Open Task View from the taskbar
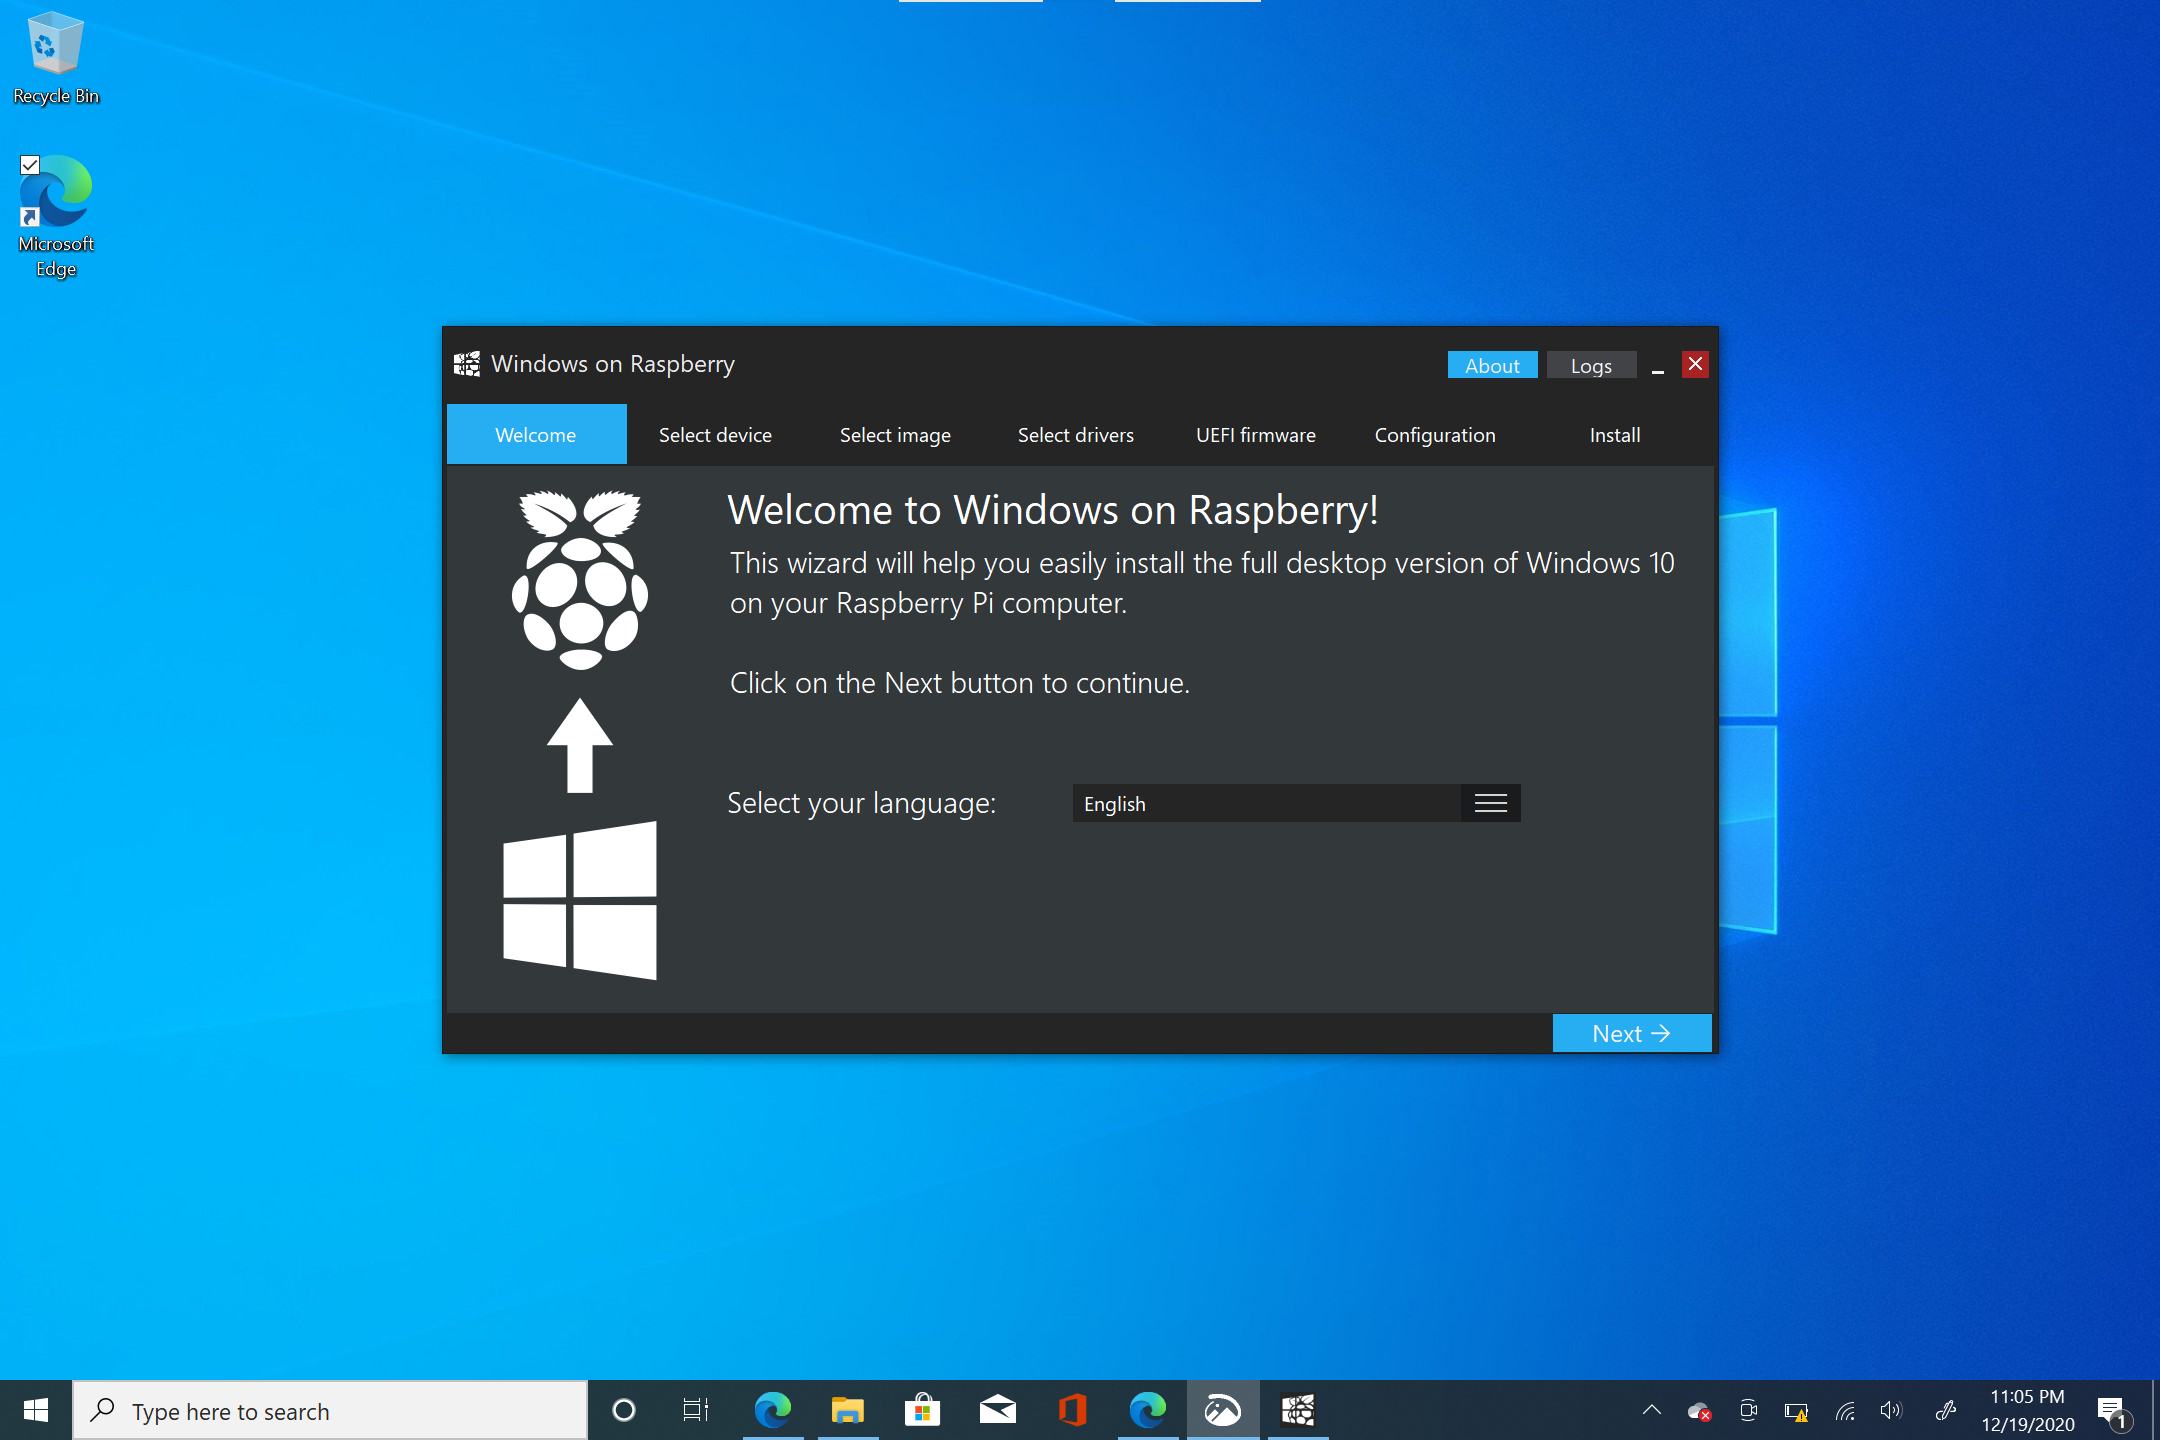 (695, 1410)
